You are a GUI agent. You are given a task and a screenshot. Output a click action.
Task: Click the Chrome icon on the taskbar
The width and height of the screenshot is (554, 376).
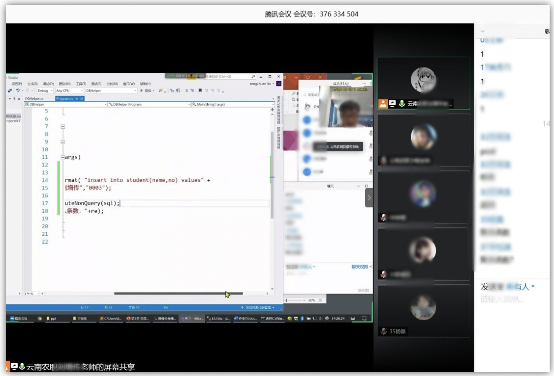click(x=40, y=318)
